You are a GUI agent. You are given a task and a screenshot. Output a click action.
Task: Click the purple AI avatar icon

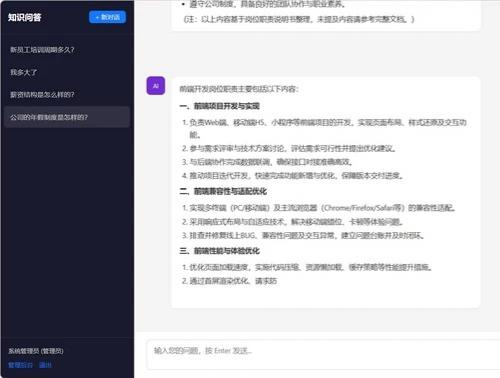pyautogui.click(x=156, y=86)
